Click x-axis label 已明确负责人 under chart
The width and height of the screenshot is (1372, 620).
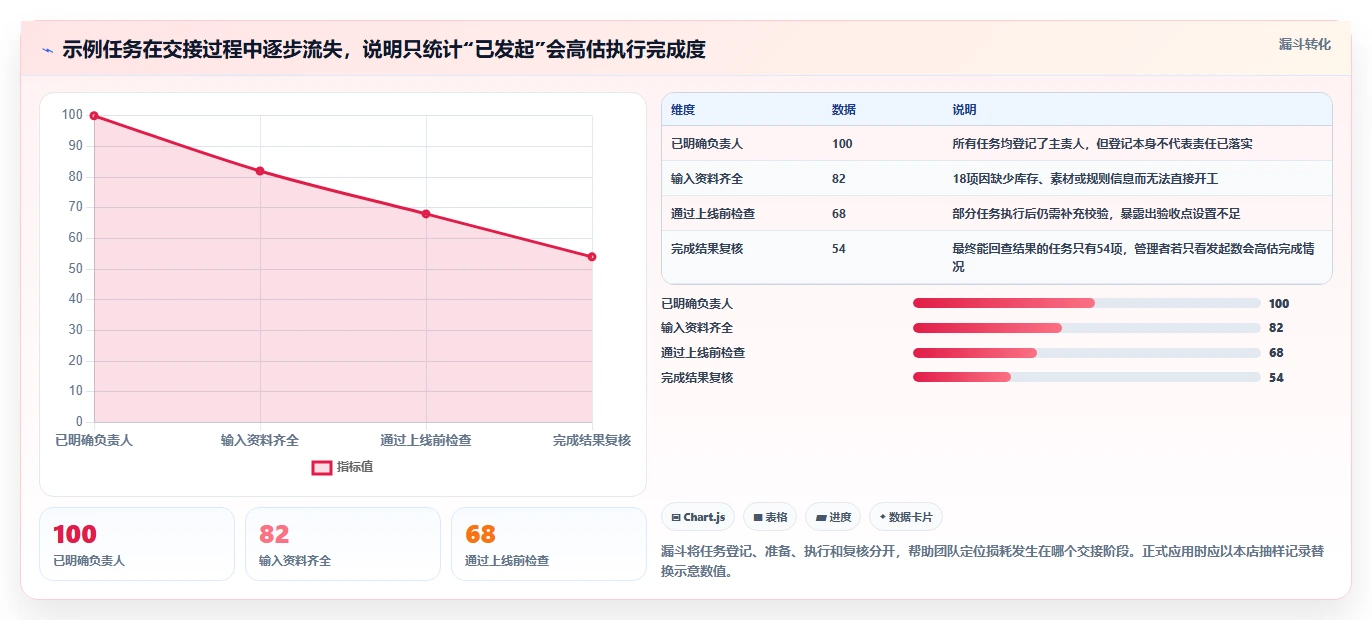click(x=94, y=440)
